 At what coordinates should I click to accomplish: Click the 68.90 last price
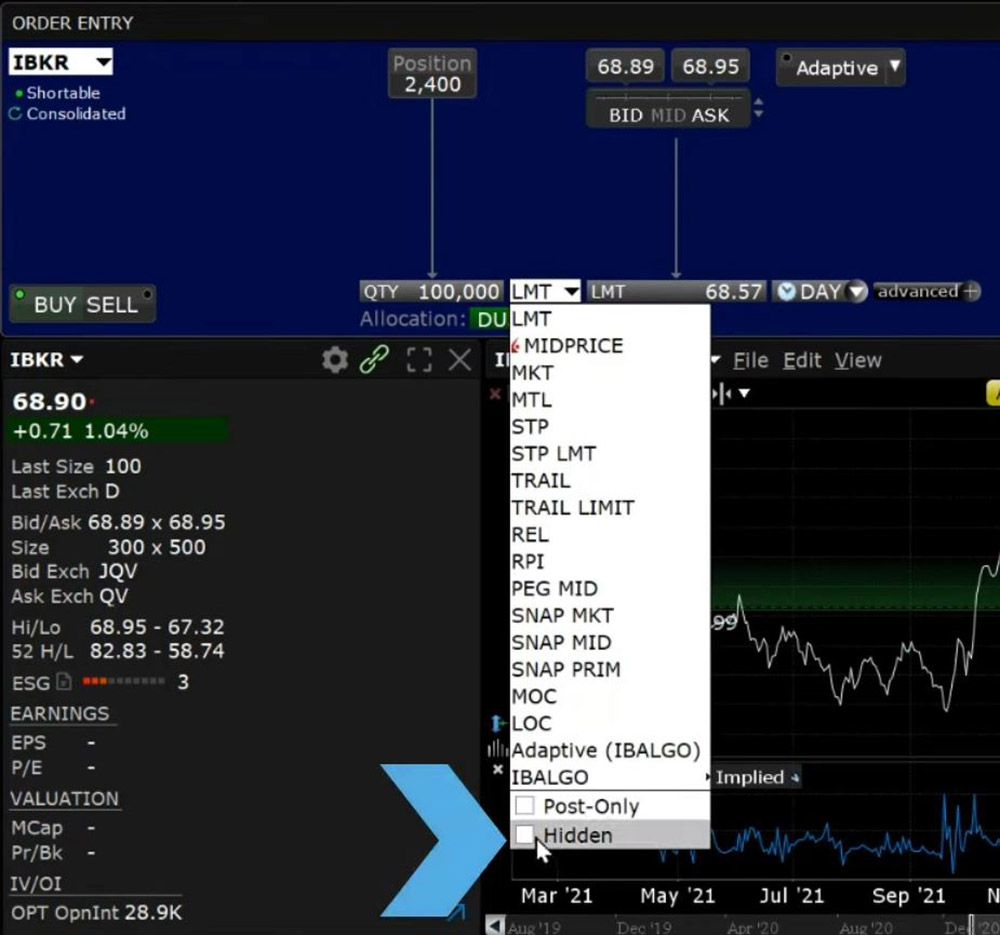click(49, 402)
